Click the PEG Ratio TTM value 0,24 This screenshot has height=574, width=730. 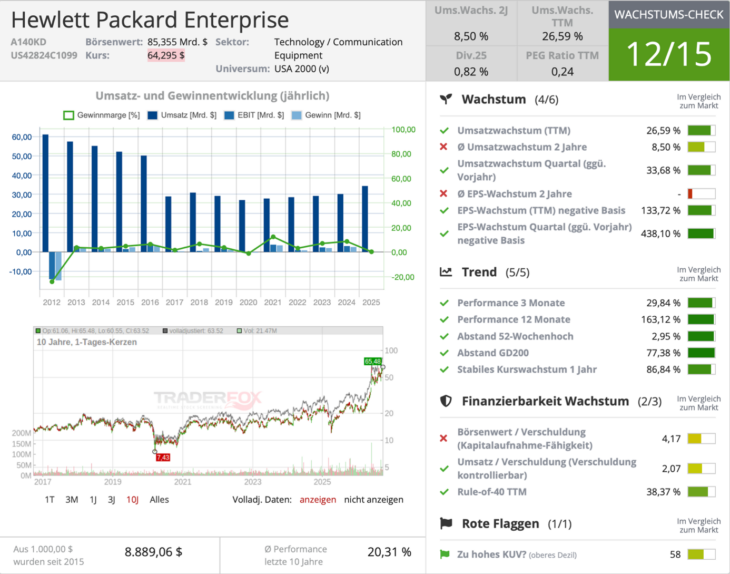tap(562, 72)
